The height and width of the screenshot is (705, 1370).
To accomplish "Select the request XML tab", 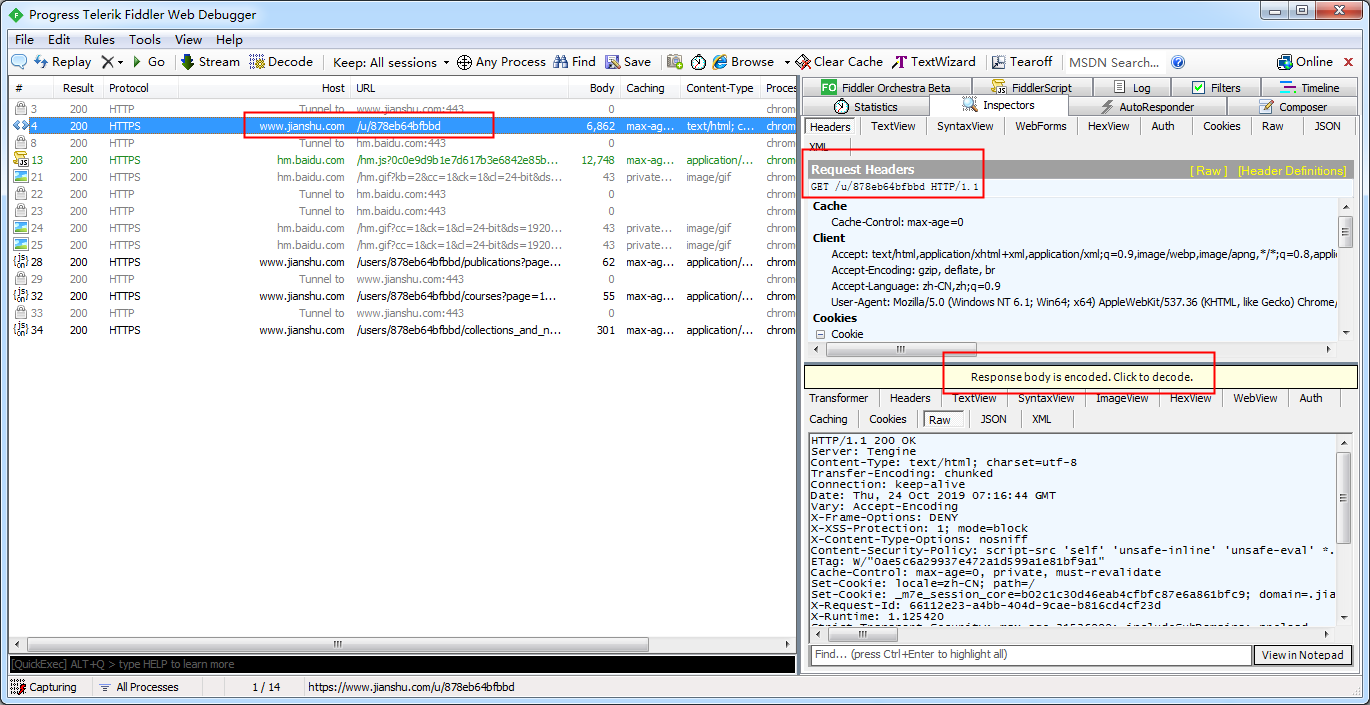I will (818, 146).
